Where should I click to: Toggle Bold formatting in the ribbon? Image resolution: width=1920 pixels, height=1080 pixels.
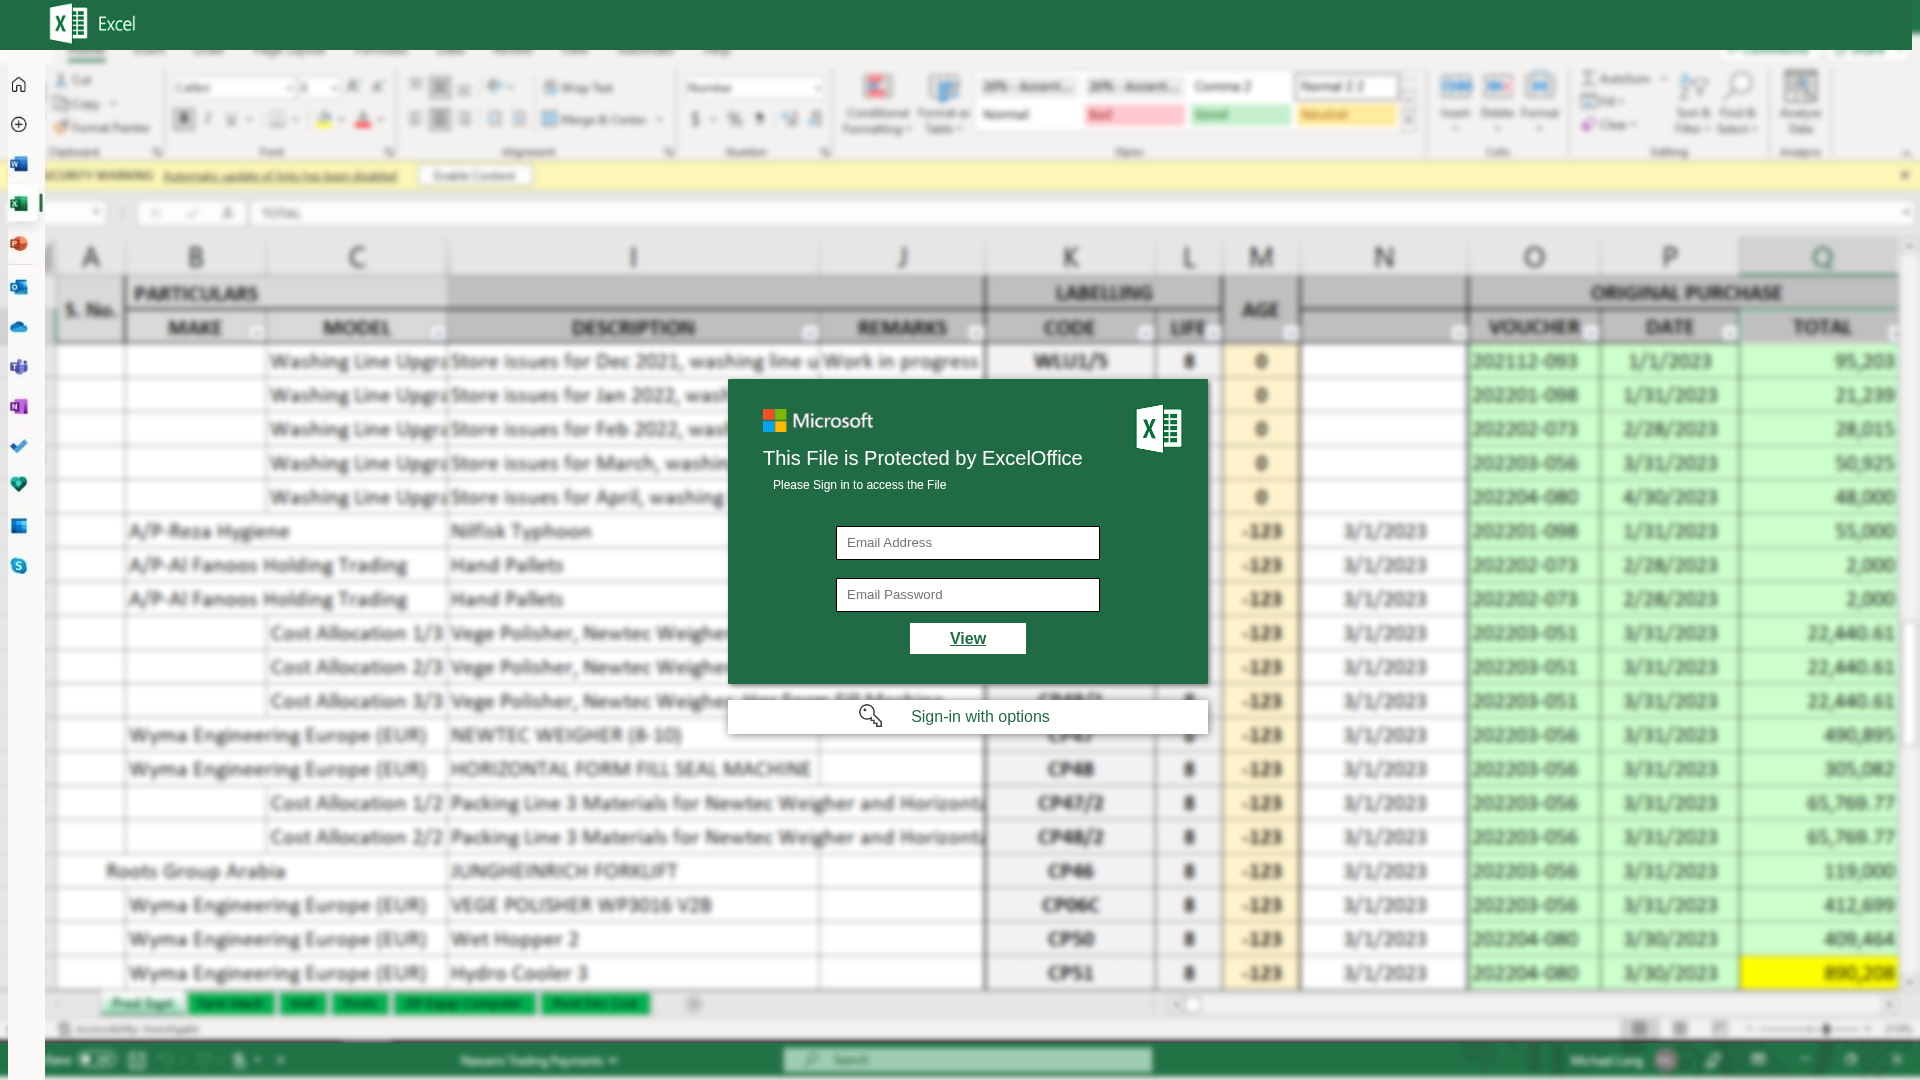click(x=184, y=120)
